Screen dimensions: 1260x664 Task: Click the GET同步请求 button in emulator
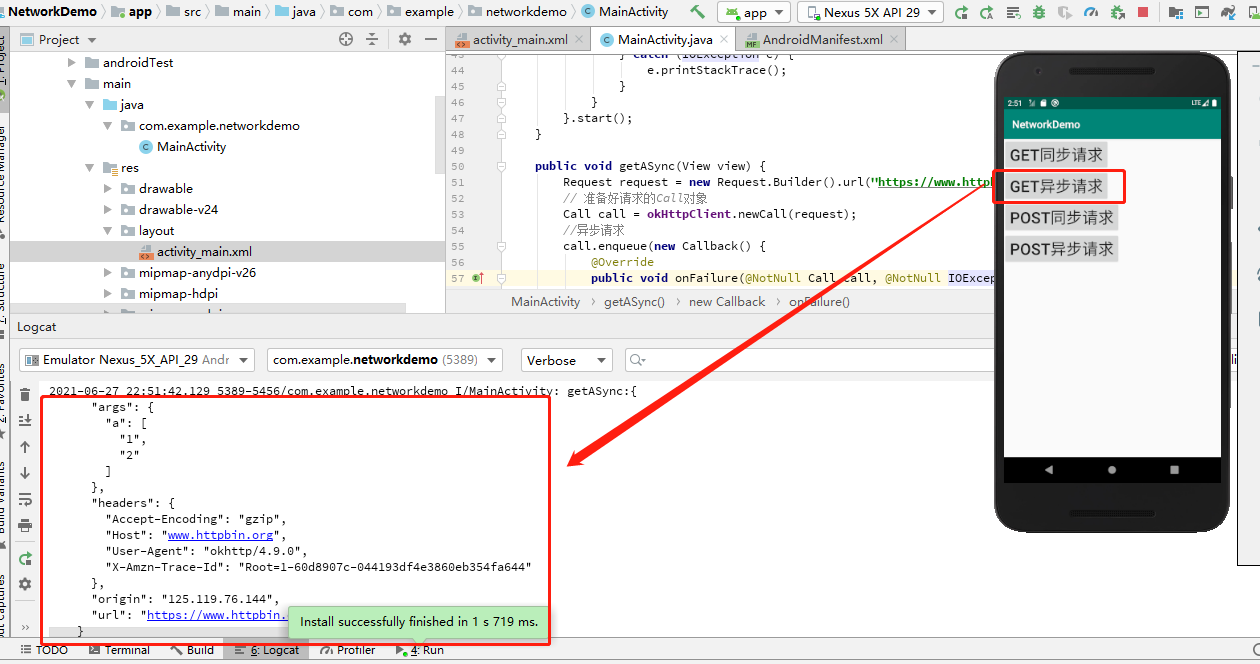pyautogui.click(x=1056, y=155)
